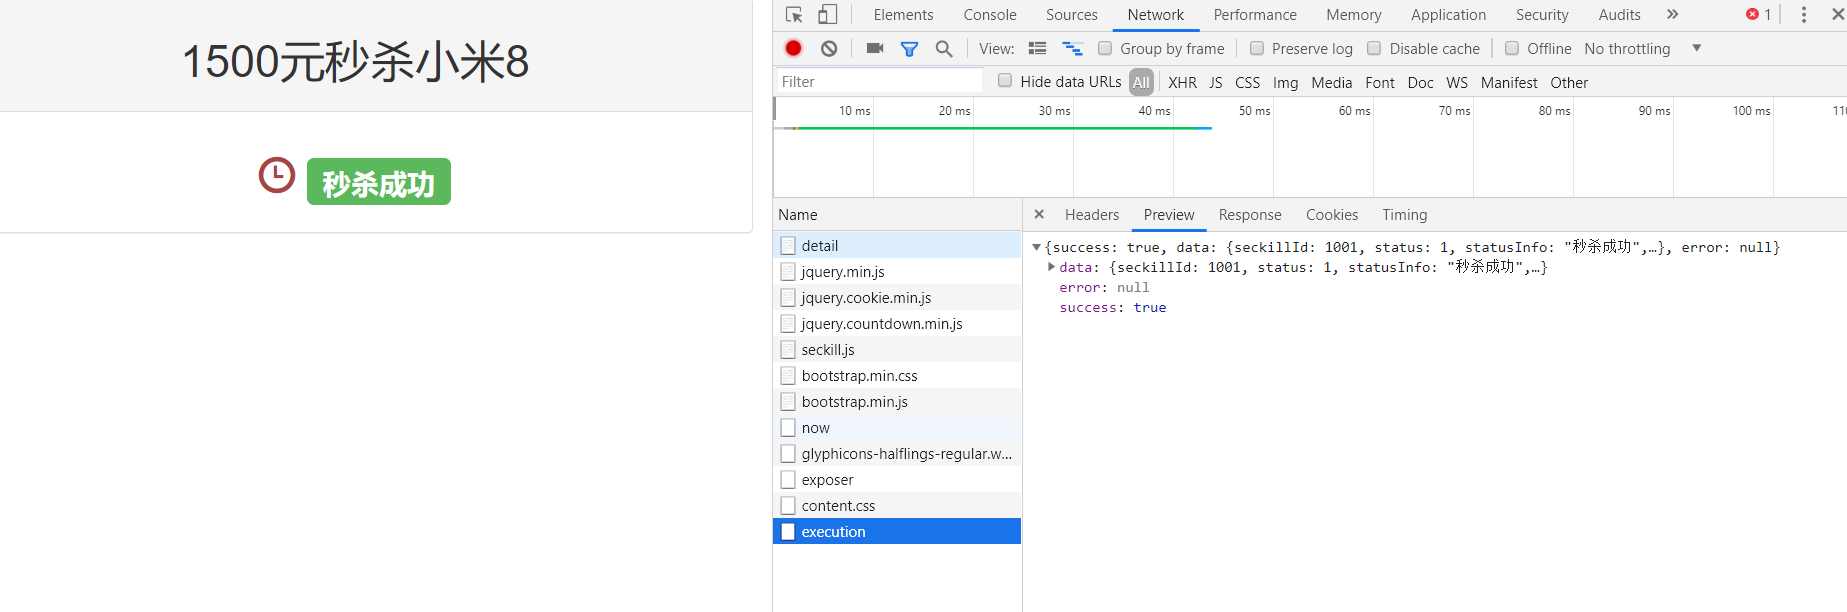Screen dimensions: 1847x612
Task: Click the green 秒杀成功 label
Action: (x=379, y=182)
